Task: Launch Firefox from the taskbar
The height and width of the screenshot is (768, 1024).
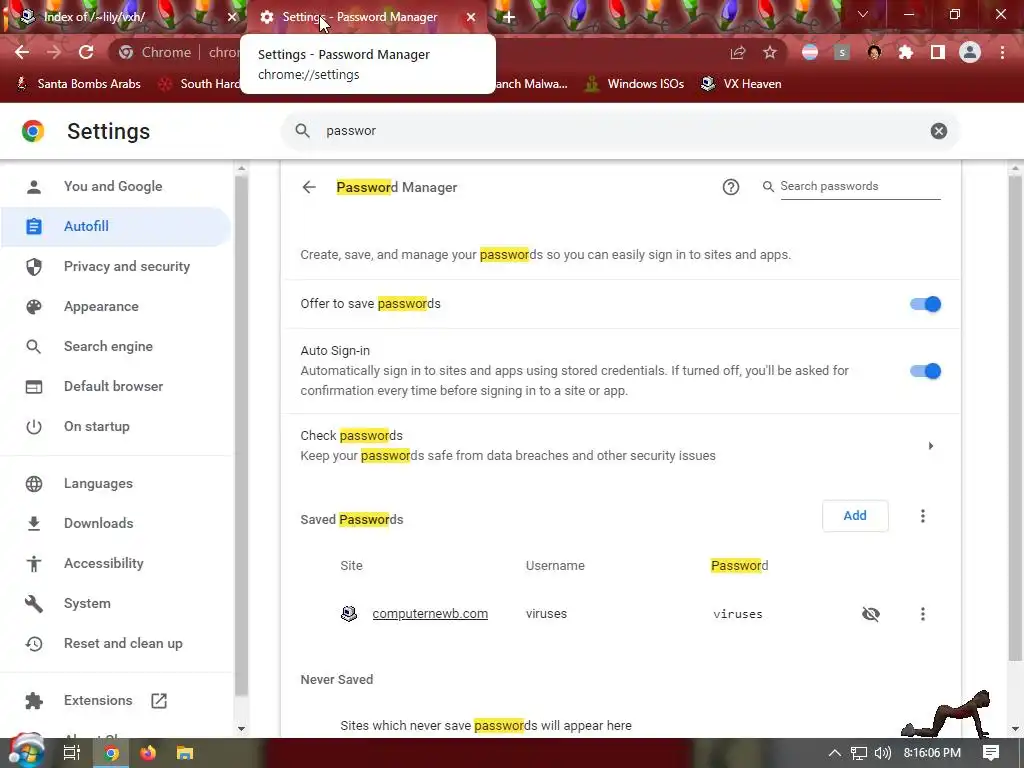Action: coord(148,753)
